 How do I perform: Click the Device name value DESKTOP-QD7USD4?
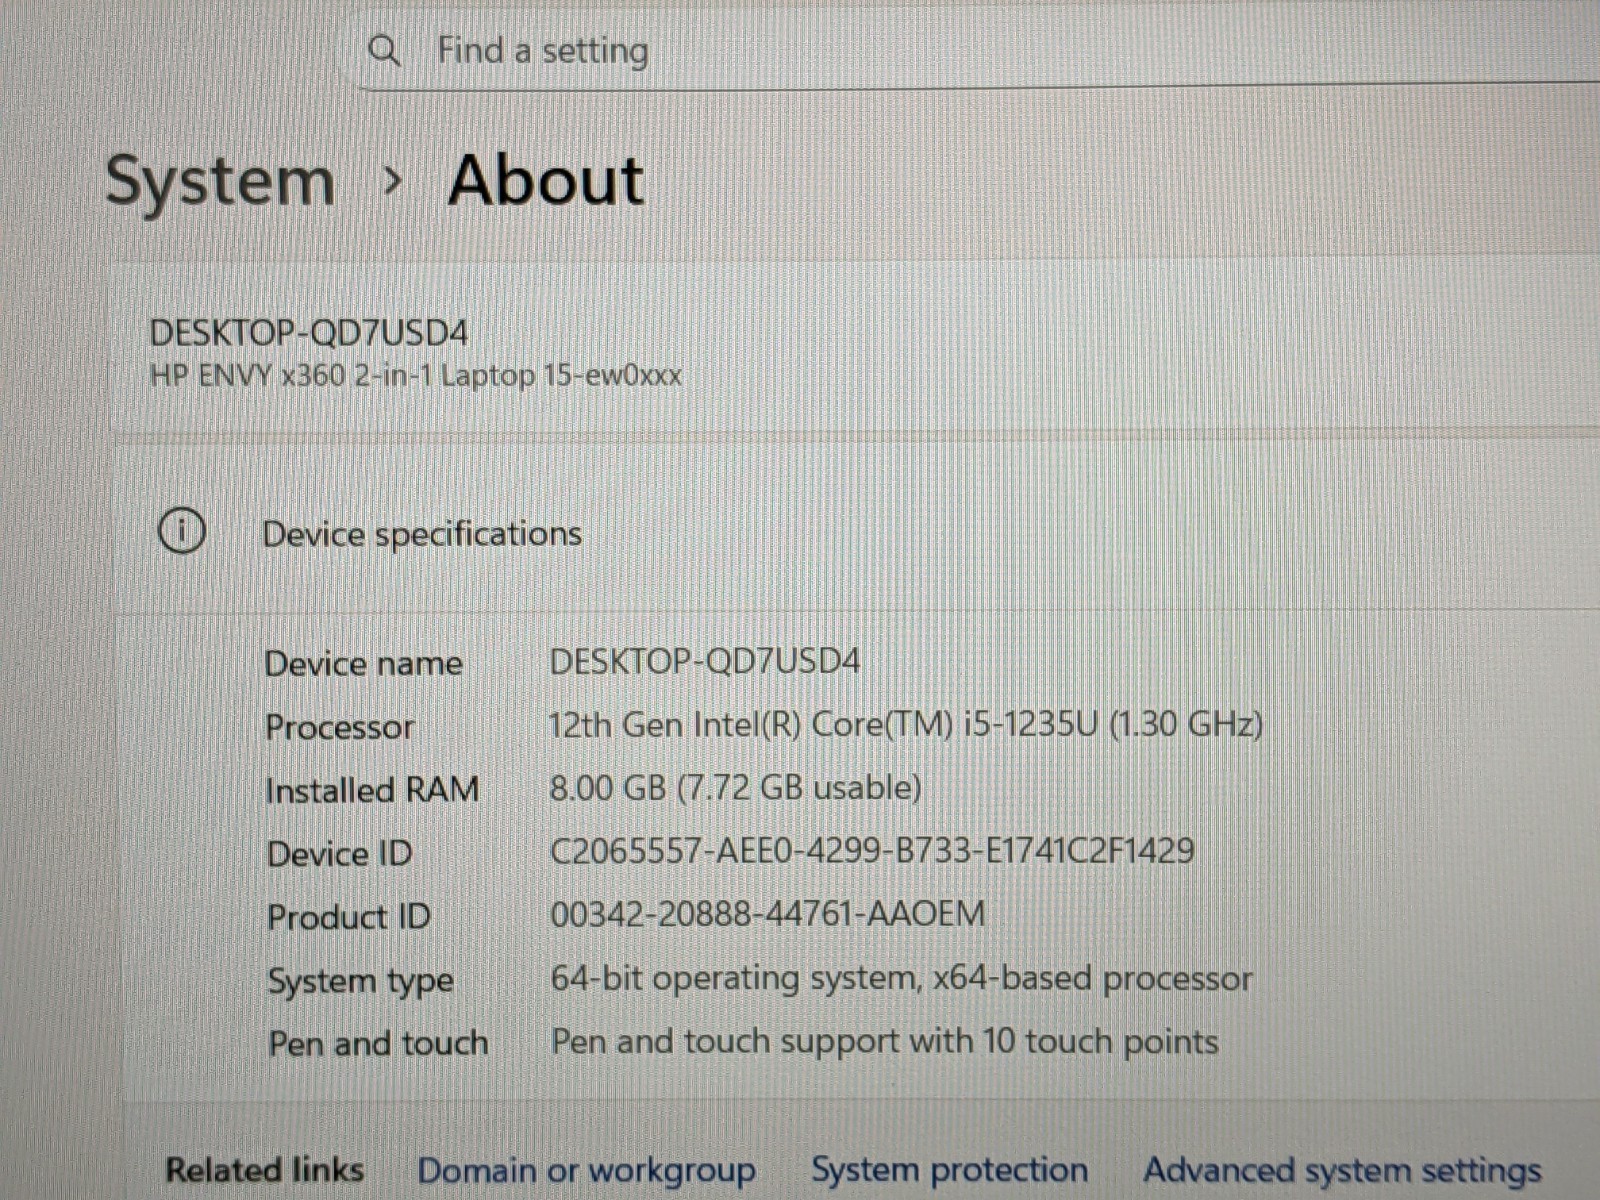(x=705, y=661)
